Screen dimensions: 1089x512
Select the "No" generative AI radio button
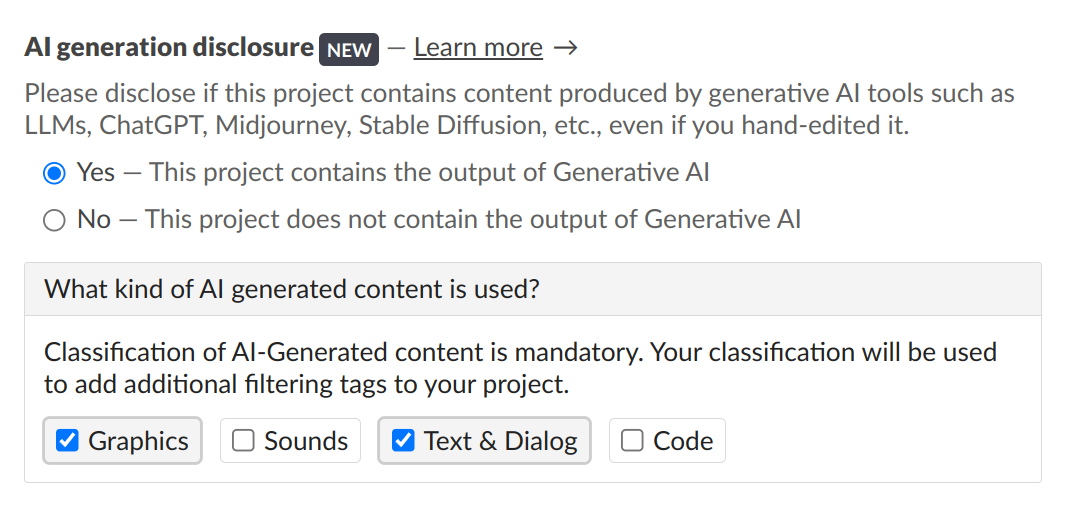(x=54, y=220)
